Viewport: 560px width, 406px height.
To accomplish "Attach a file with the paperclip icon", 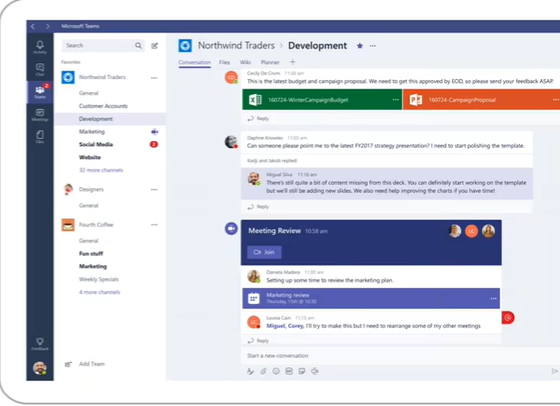I will point(263,371).
